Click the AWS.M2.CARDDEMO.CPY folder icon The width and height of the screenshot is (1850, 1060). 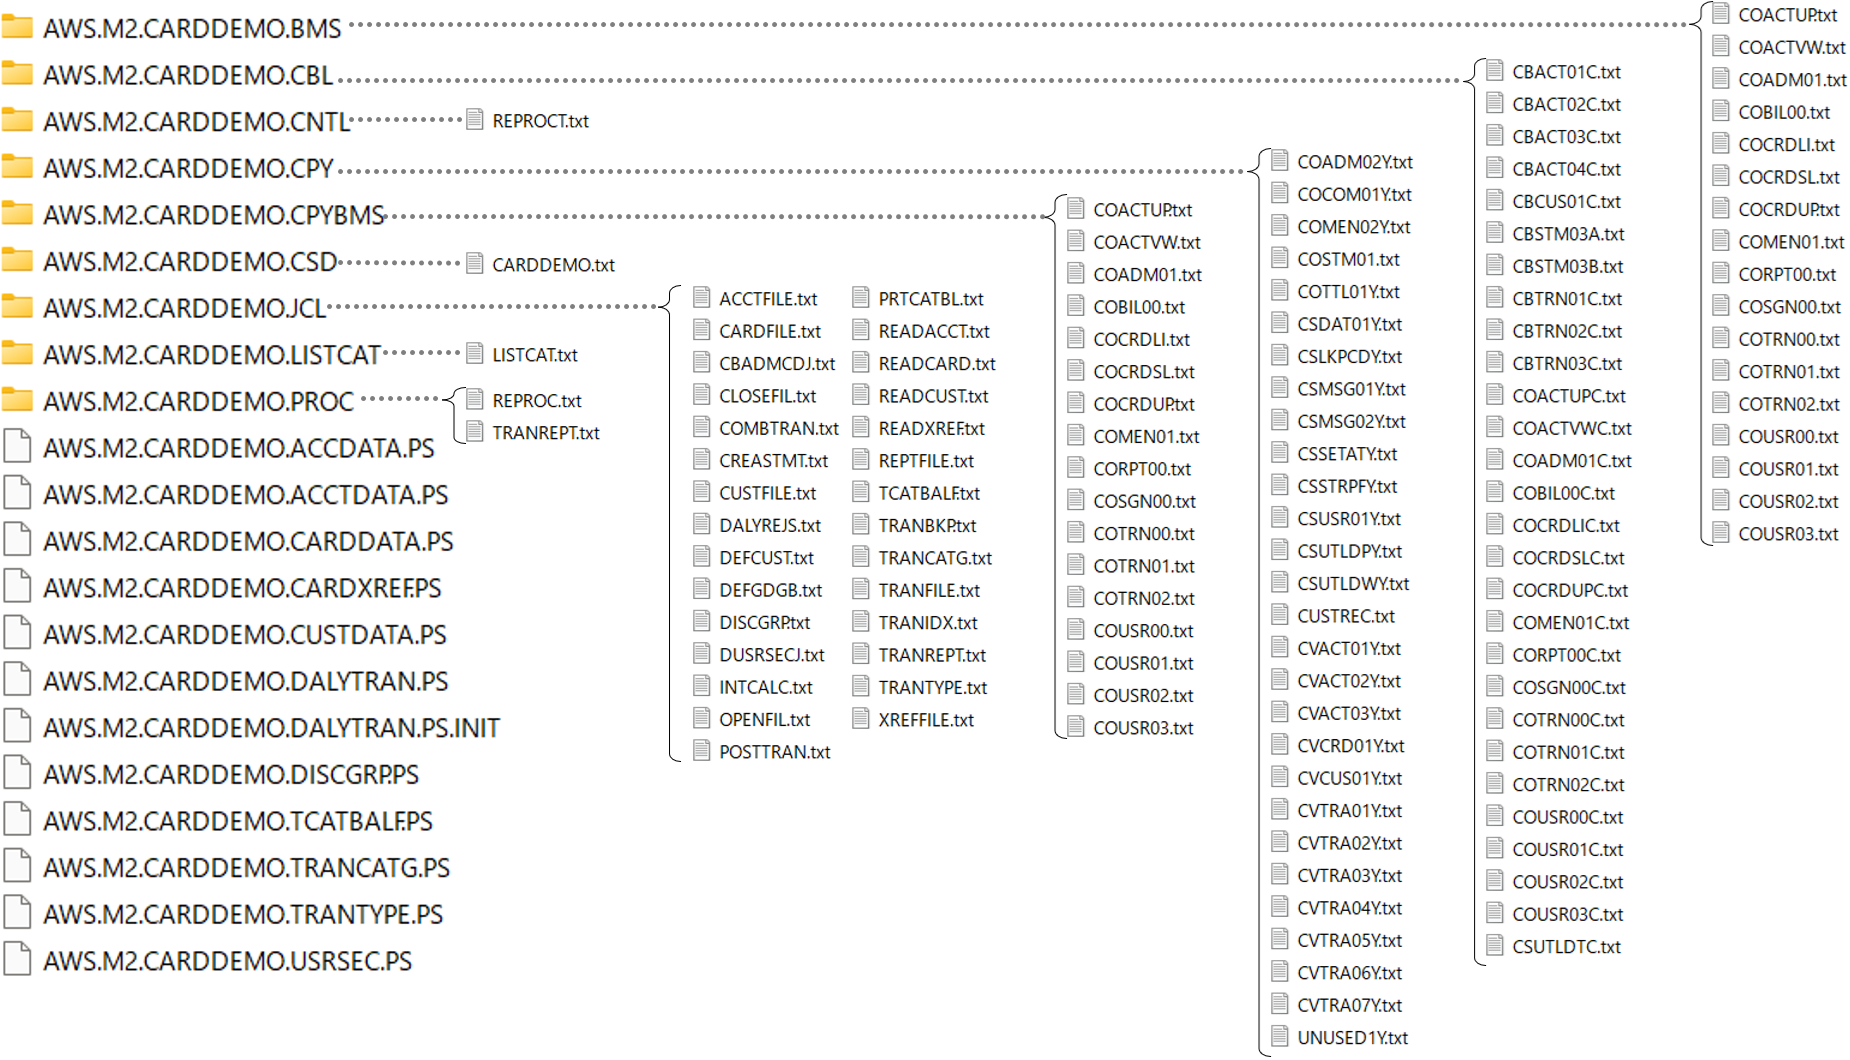[x=17, y=167]
